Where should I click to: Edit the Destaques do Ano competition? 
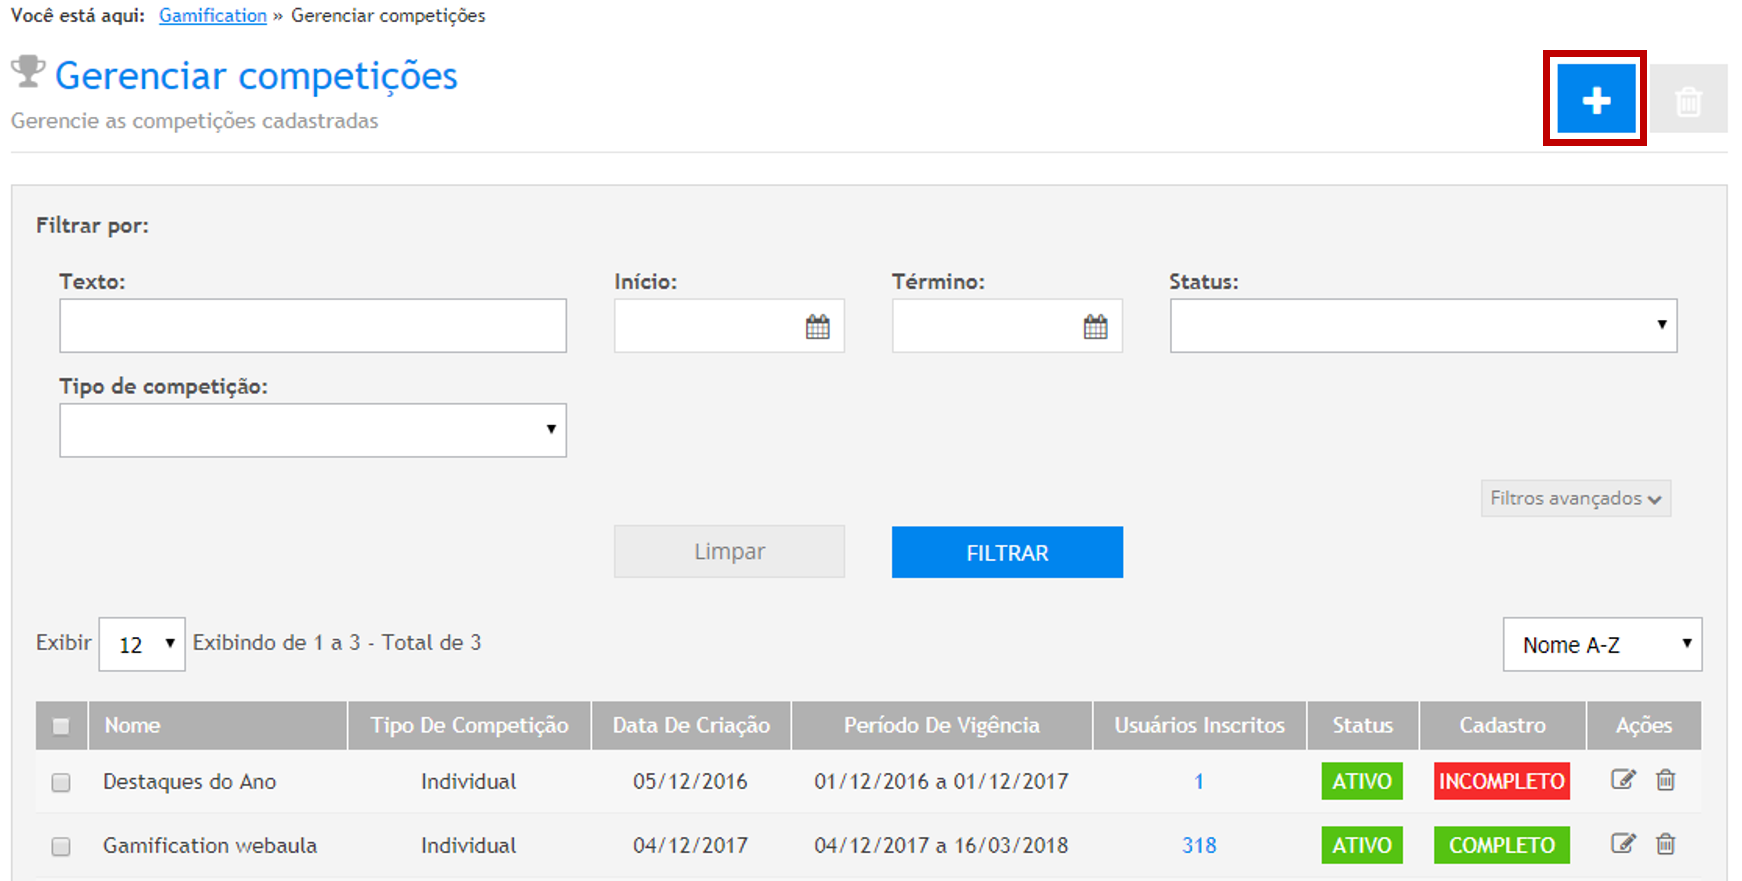1622,780
